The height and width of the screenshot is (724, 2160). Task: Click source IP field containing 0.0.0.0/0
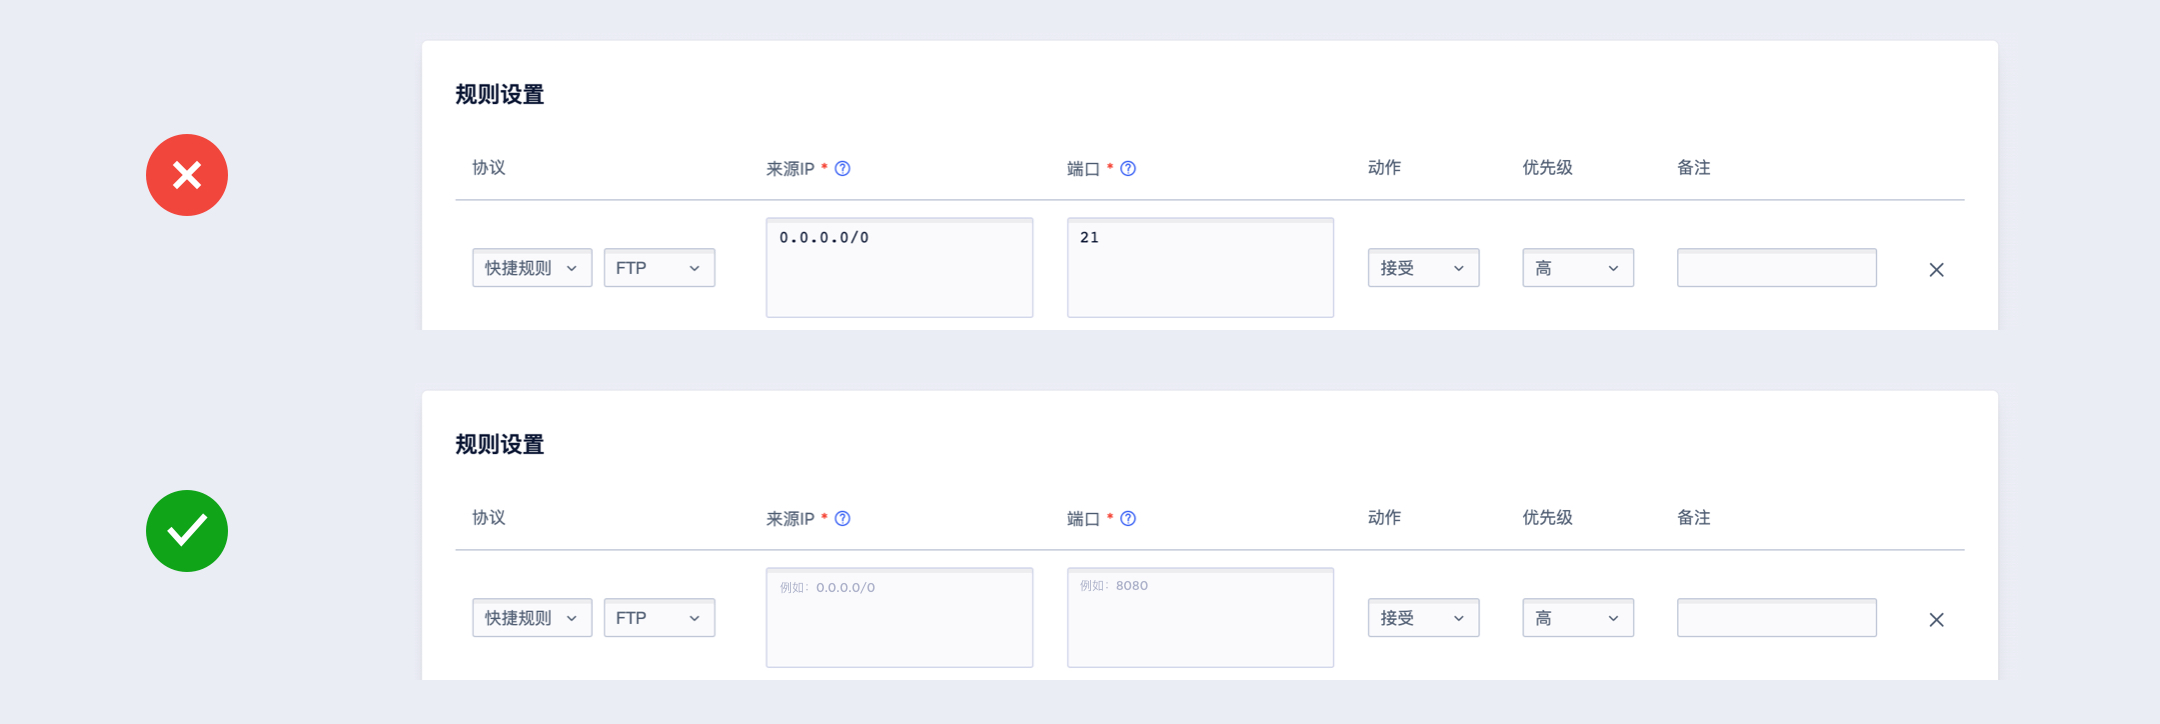pos(899,268)
